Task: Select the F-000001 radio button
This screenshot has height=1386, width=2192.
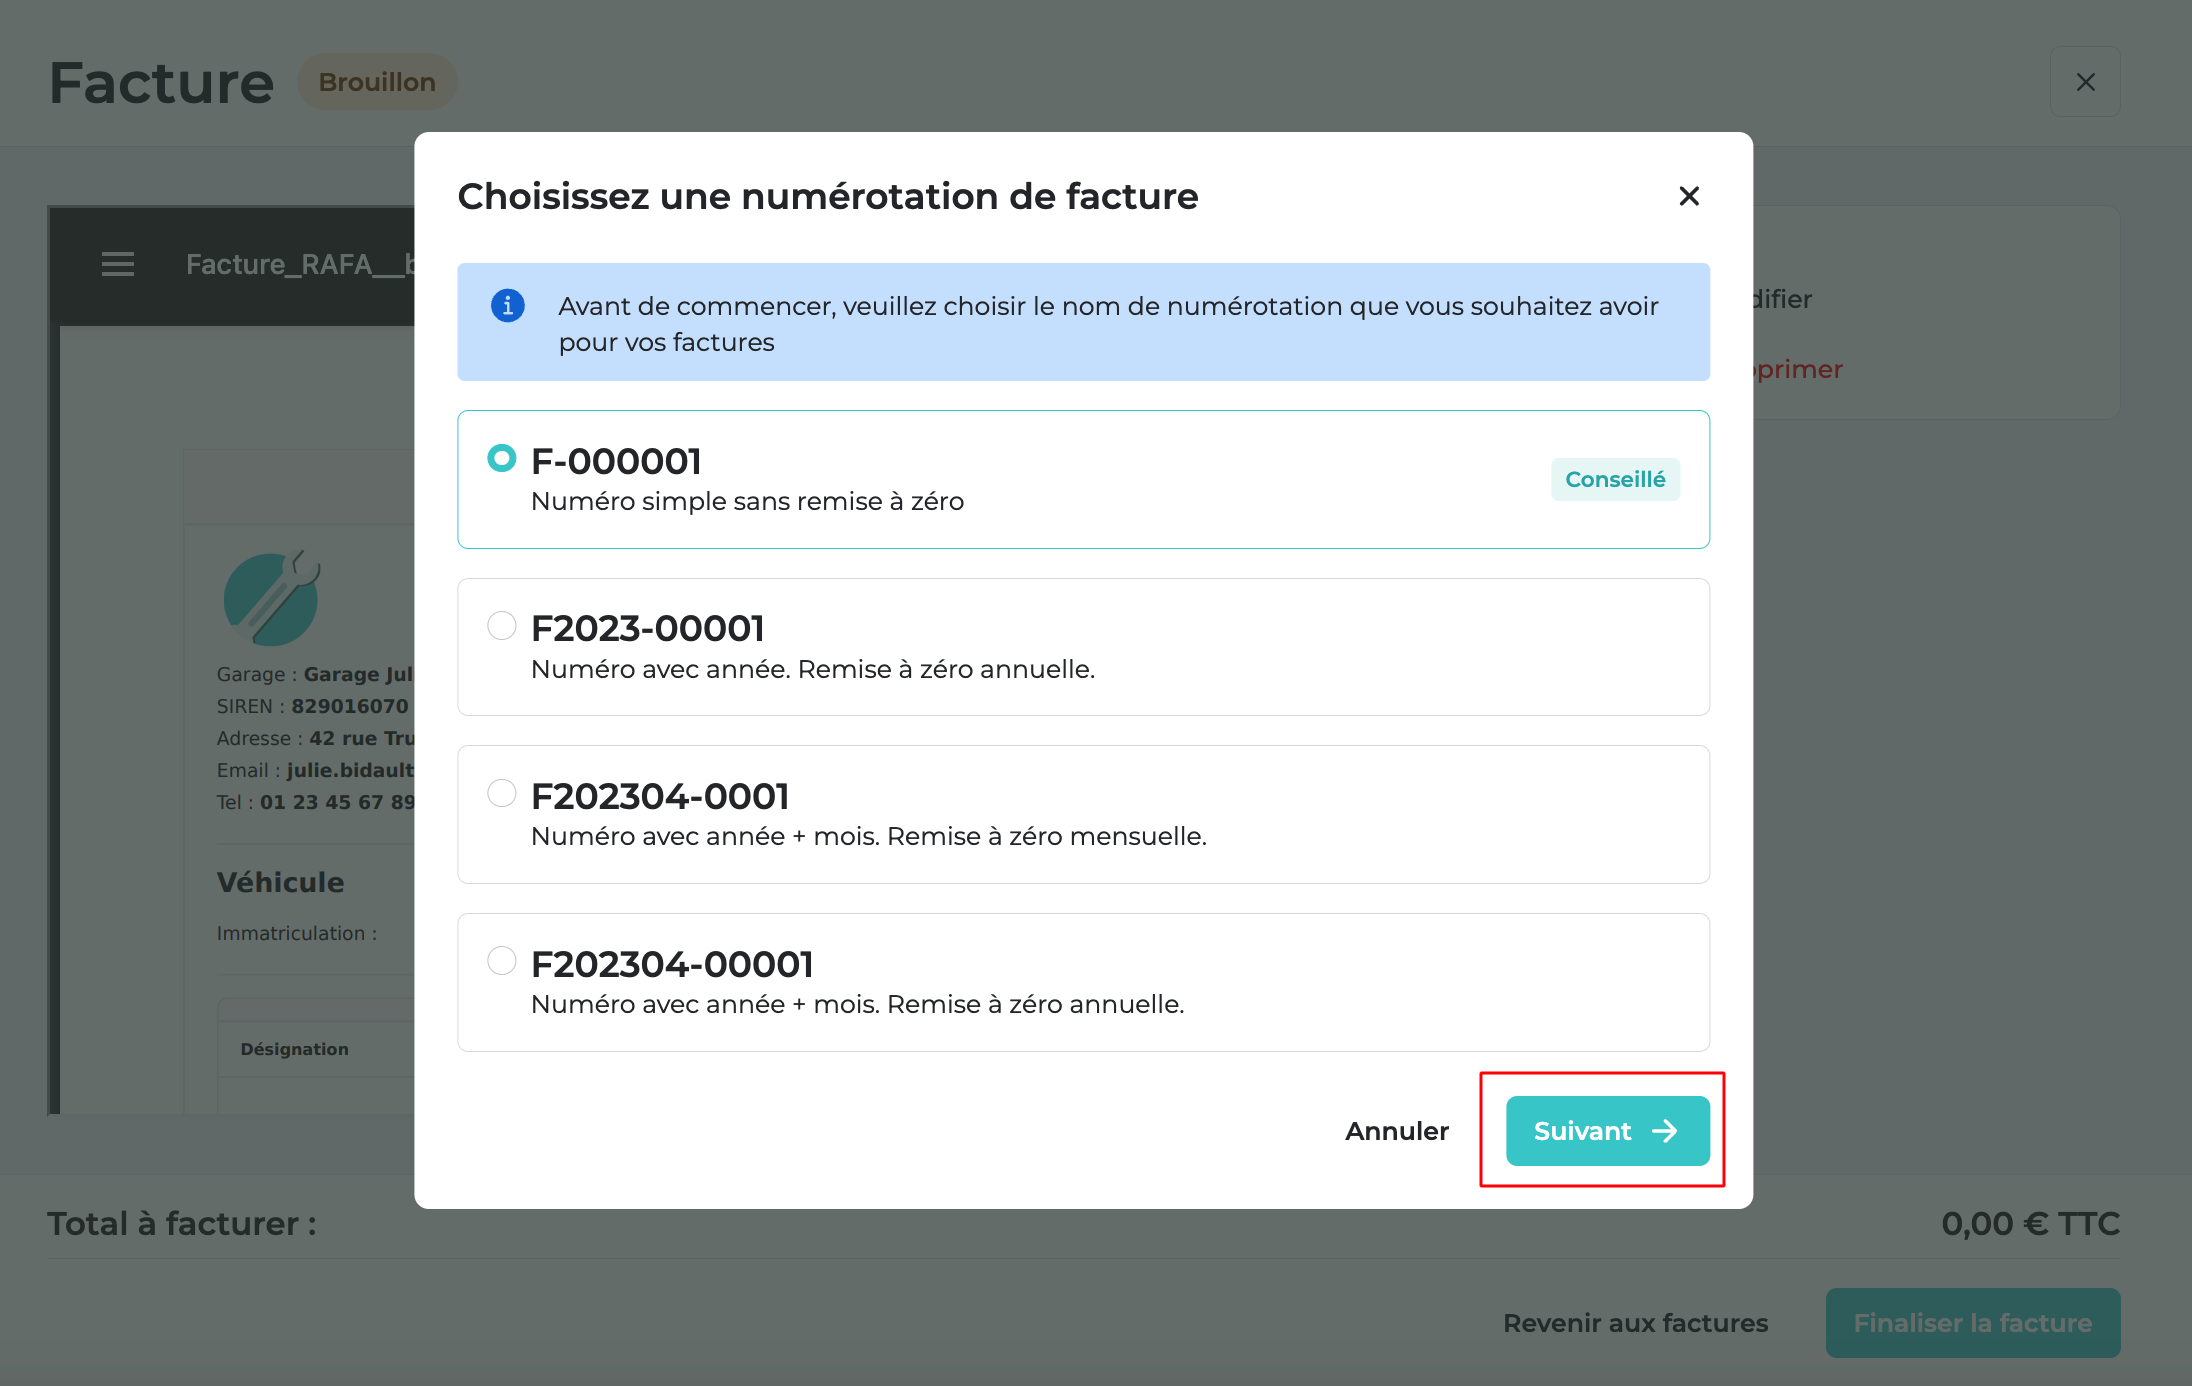Action: tap(501, 458)
